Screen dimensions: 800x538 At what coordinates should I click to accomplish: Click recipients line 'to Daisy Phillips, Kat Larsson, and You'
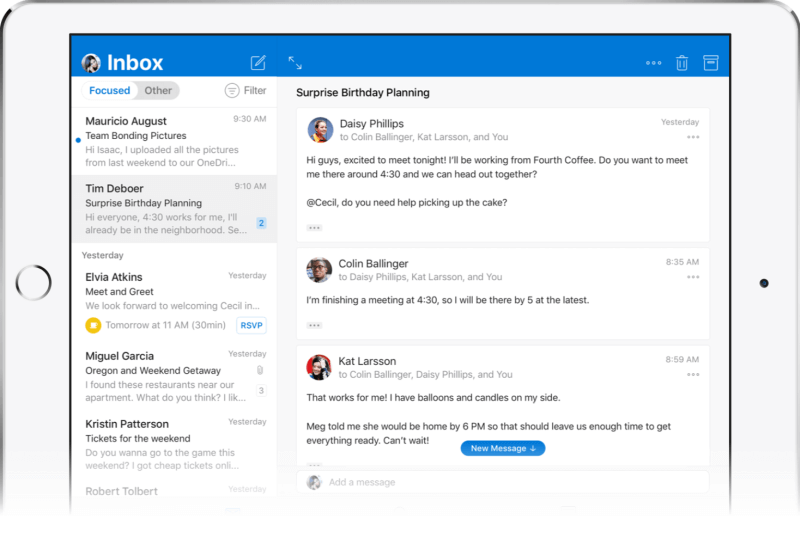(x=420, y=277)
